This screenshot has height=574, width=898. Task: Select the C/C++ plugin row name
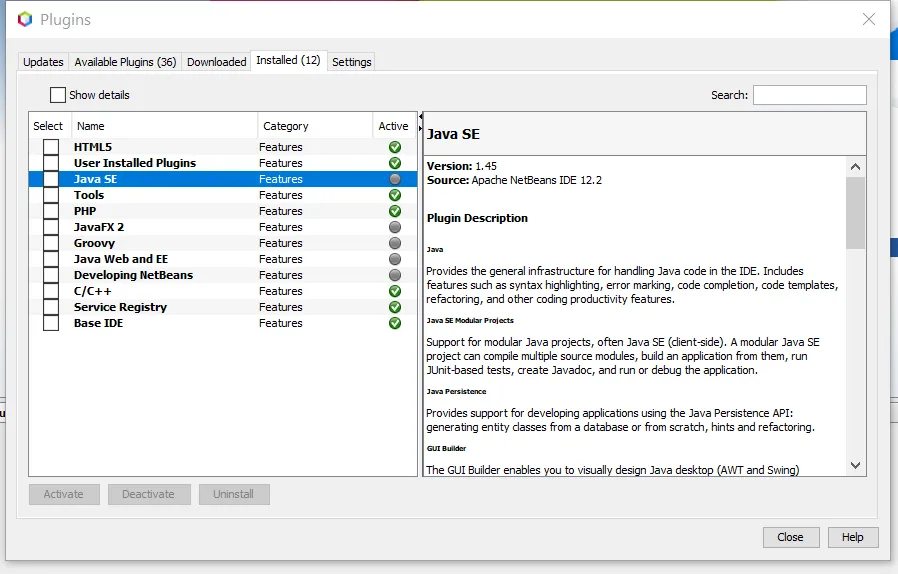click(93, 292)
